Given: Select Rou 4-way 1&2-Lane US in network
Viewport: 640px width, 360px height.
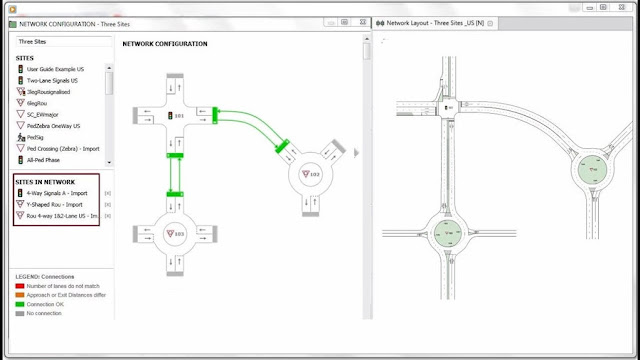Looking at the screenshot, I should (62, 216).
